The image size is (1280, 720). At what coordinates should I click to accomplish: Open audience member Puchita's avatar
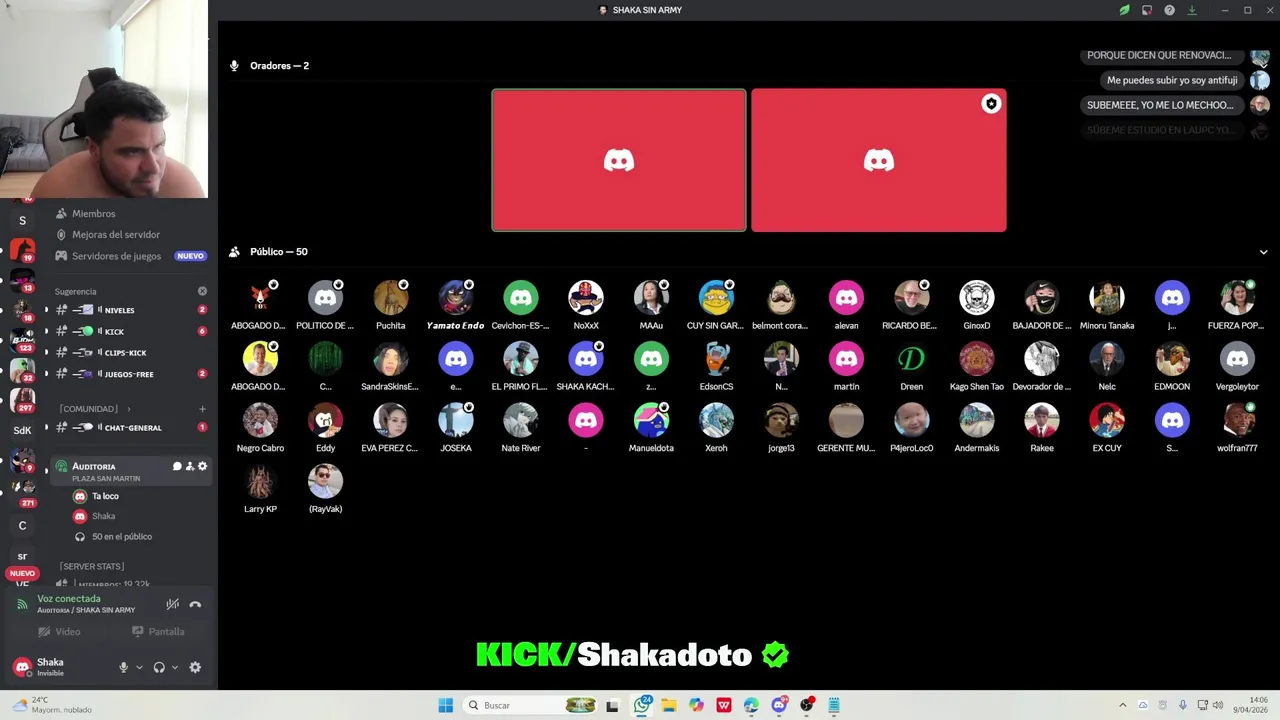pyautogui.click(x=391, y=298)
